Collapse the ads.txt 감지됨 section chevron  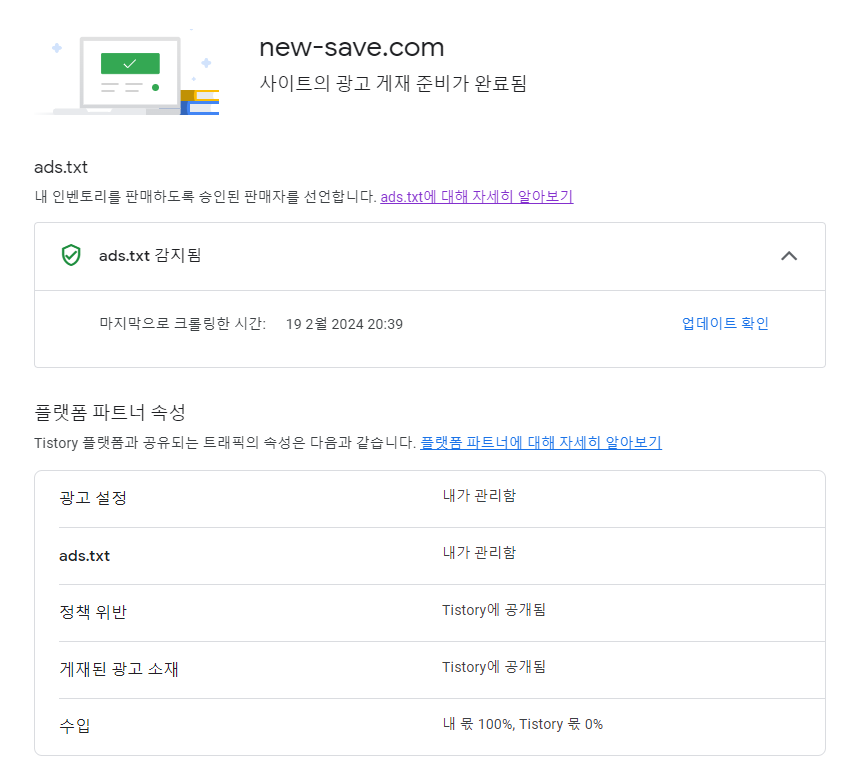click(789, 256)
